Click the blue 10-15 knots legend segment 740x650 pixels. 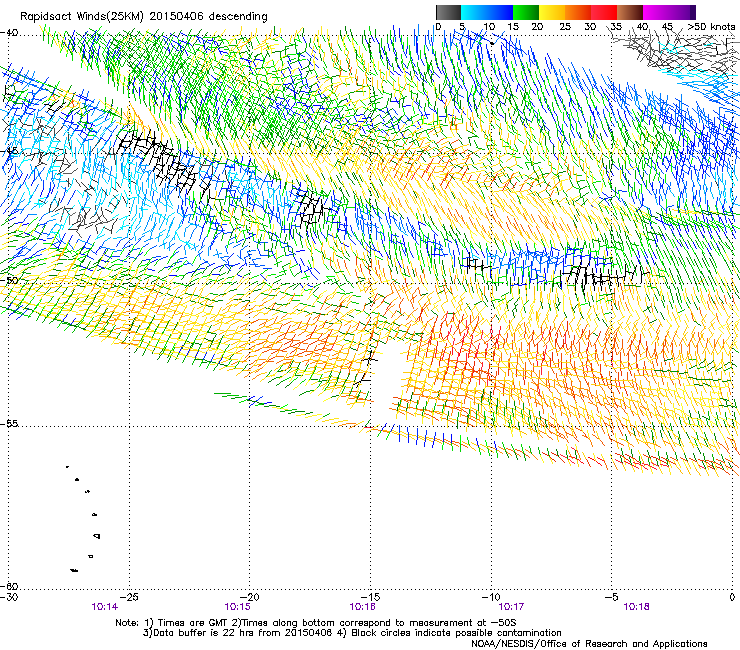[x=500, y=12]
